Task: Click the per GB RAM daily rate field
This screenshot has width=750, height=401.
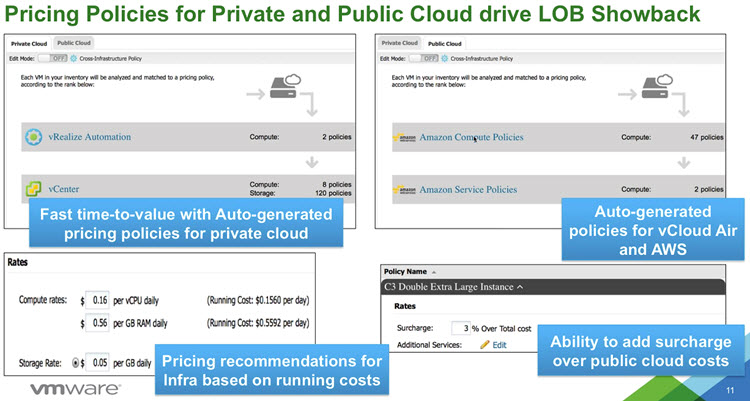Action: click(97, 323)
